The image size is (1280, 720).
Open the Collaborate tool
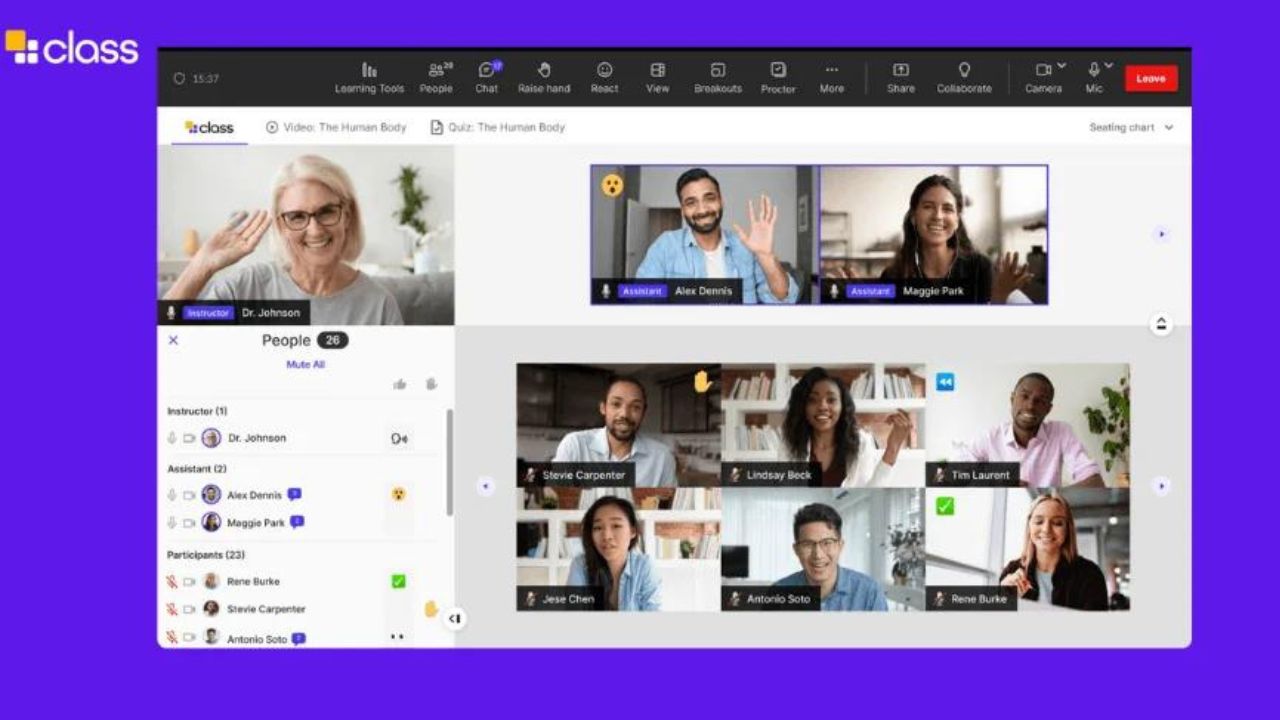point(964,78)
